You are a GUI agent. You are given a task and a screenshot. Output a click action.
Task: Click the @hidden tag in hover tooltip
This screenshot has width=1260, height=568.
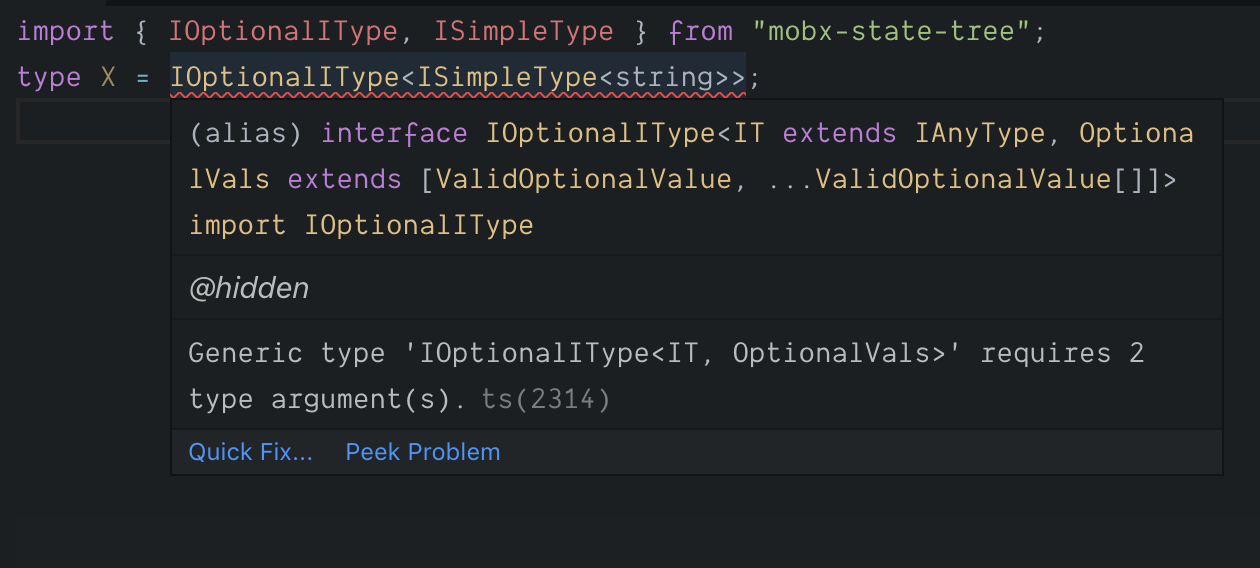[249, 289]
